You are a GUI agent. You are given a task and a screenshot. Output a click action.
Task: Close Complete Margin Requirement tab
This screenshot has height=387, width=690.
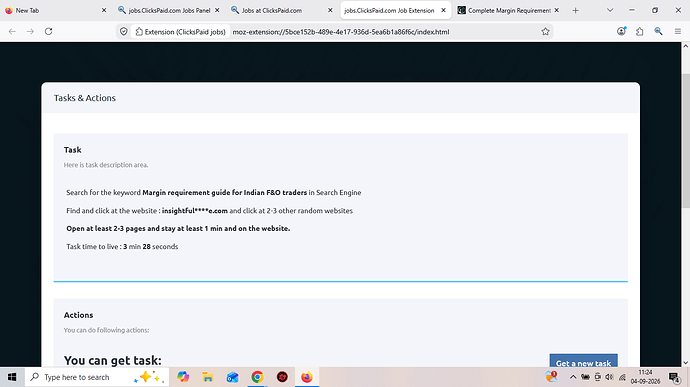point(557,10)
